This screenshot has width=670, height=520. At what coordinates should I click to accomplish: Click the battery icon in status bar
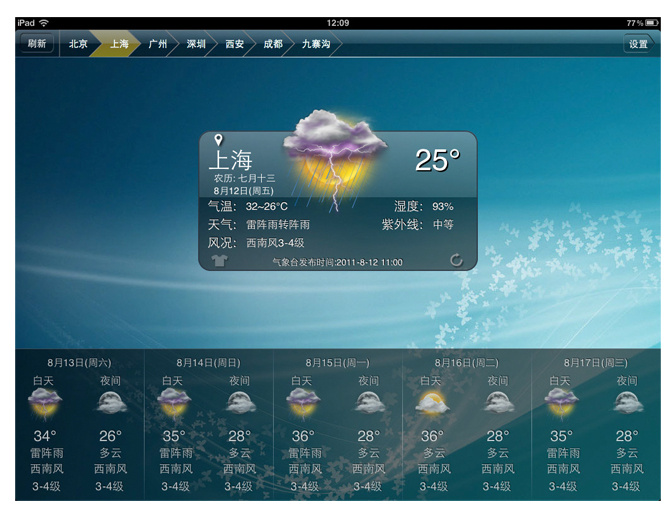pos(651,23)
